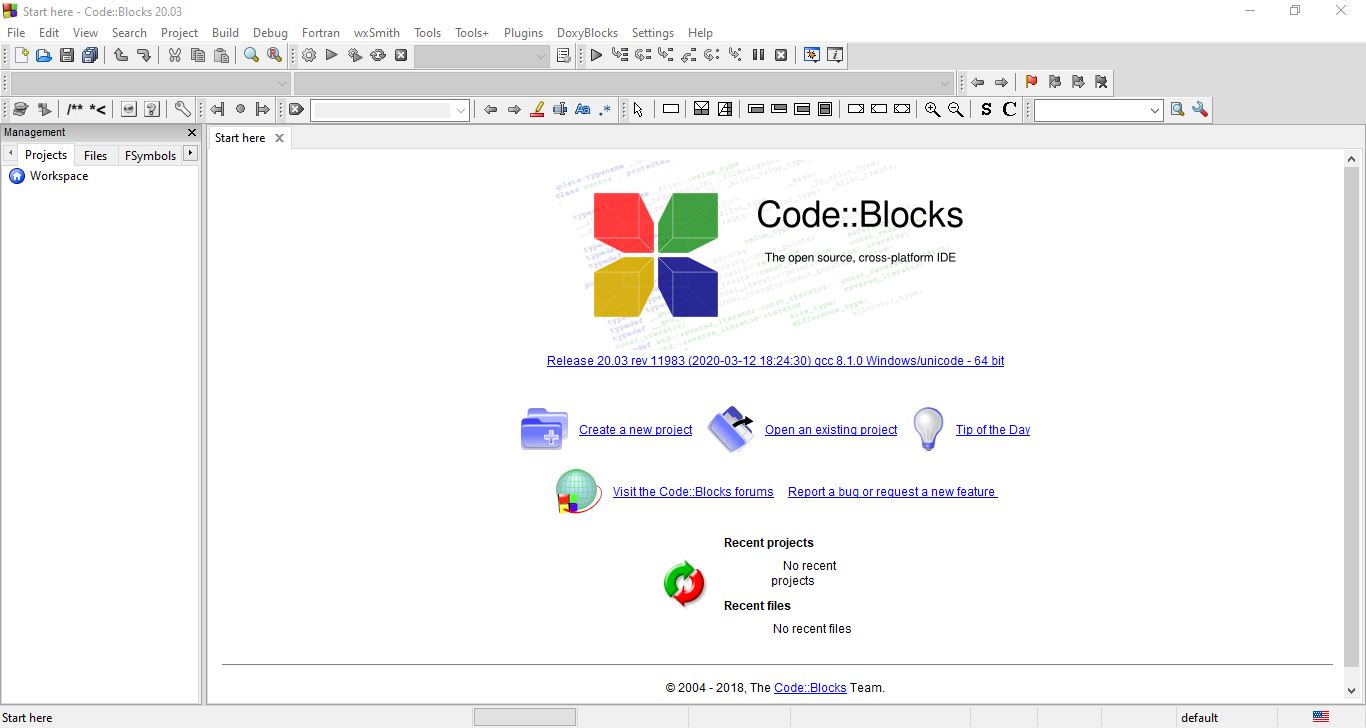
Task: Build the project using the gear icon
Action: point(309,56)
